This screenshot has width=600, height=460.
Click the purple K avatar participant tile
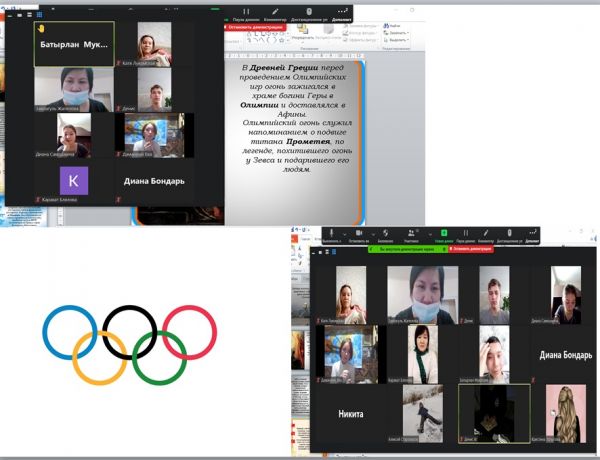coord(74,181)
